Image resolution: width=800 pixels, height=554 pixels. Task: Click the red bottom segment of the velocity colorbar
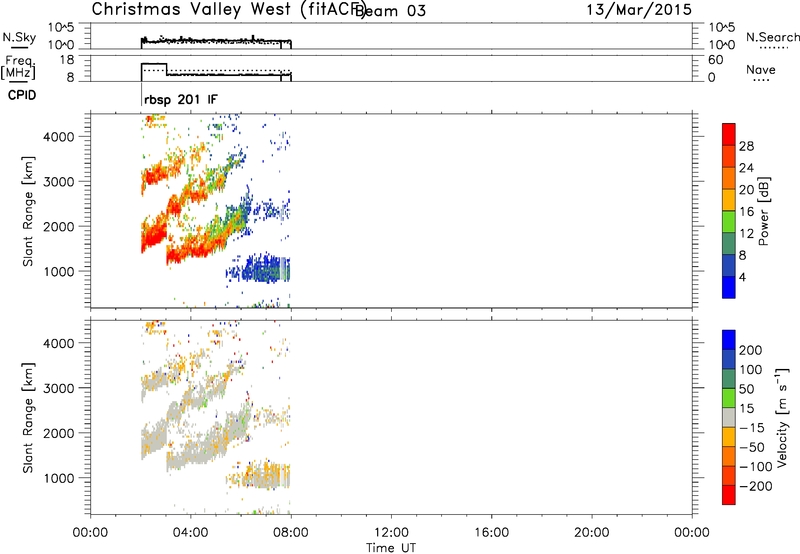[729, 495]
